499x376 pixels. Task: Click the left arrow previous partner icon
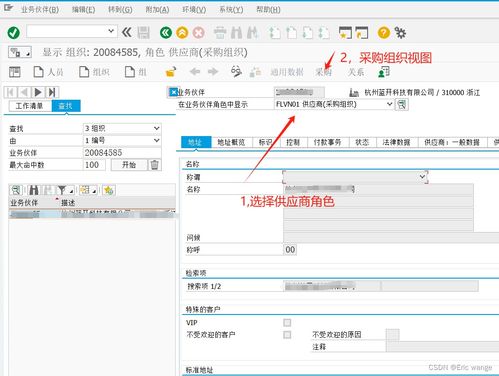[195, 71]
